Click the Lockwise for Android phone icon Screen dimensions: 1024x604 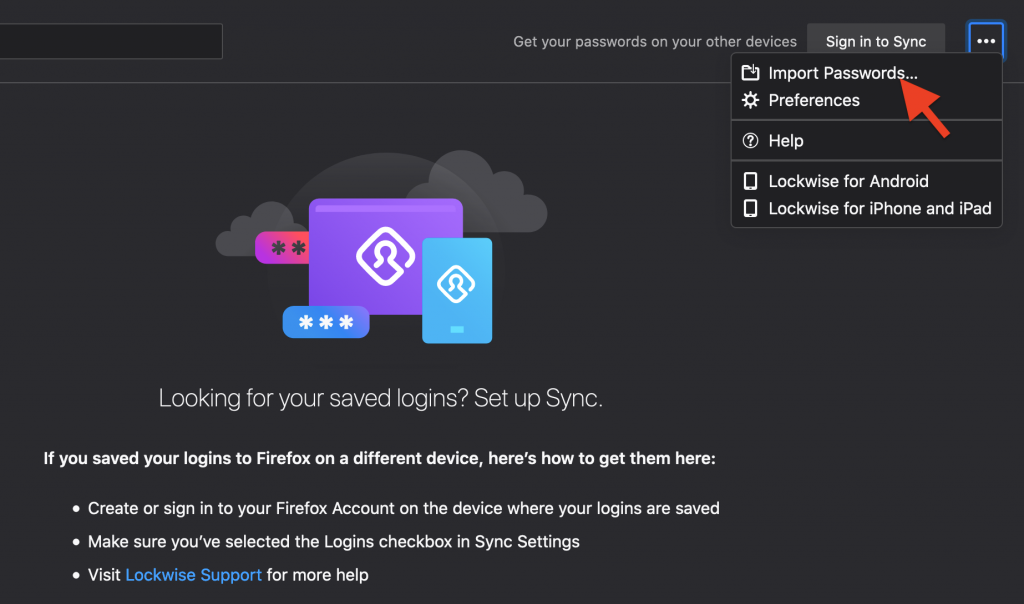click(x=750, y=181)
